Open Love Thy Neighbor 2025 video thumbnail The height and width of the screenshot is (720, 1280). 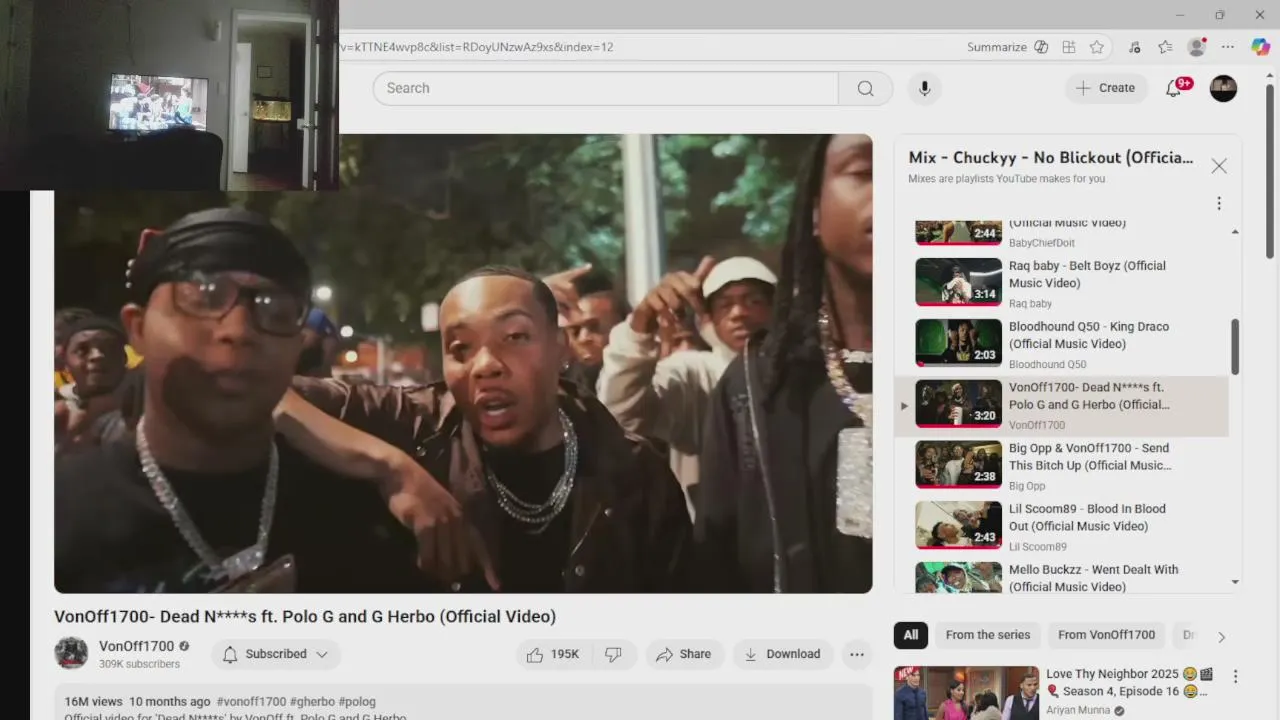coord(966,693)
